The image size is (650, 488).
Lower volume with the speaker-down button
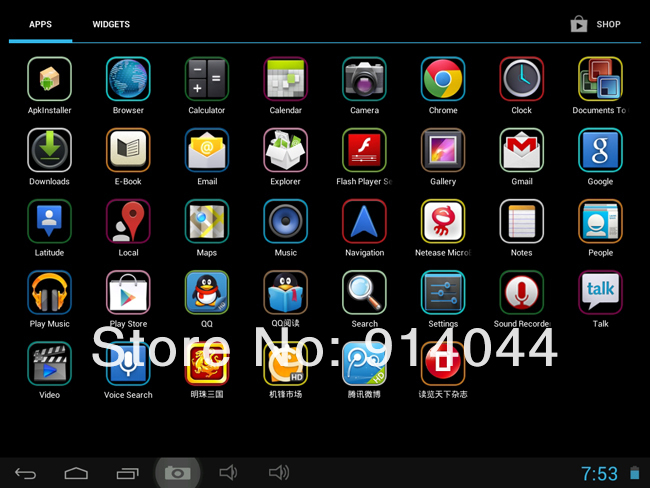click(x=228, y=472)
